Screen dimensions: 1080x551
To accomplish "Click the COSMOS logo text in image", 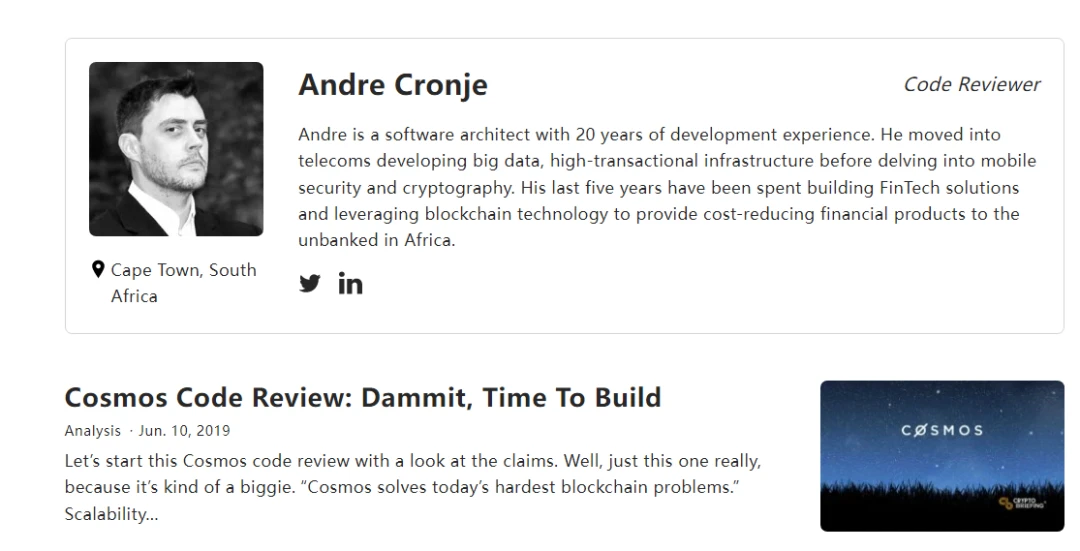I will pyautogui.click(x=942, y=430).
